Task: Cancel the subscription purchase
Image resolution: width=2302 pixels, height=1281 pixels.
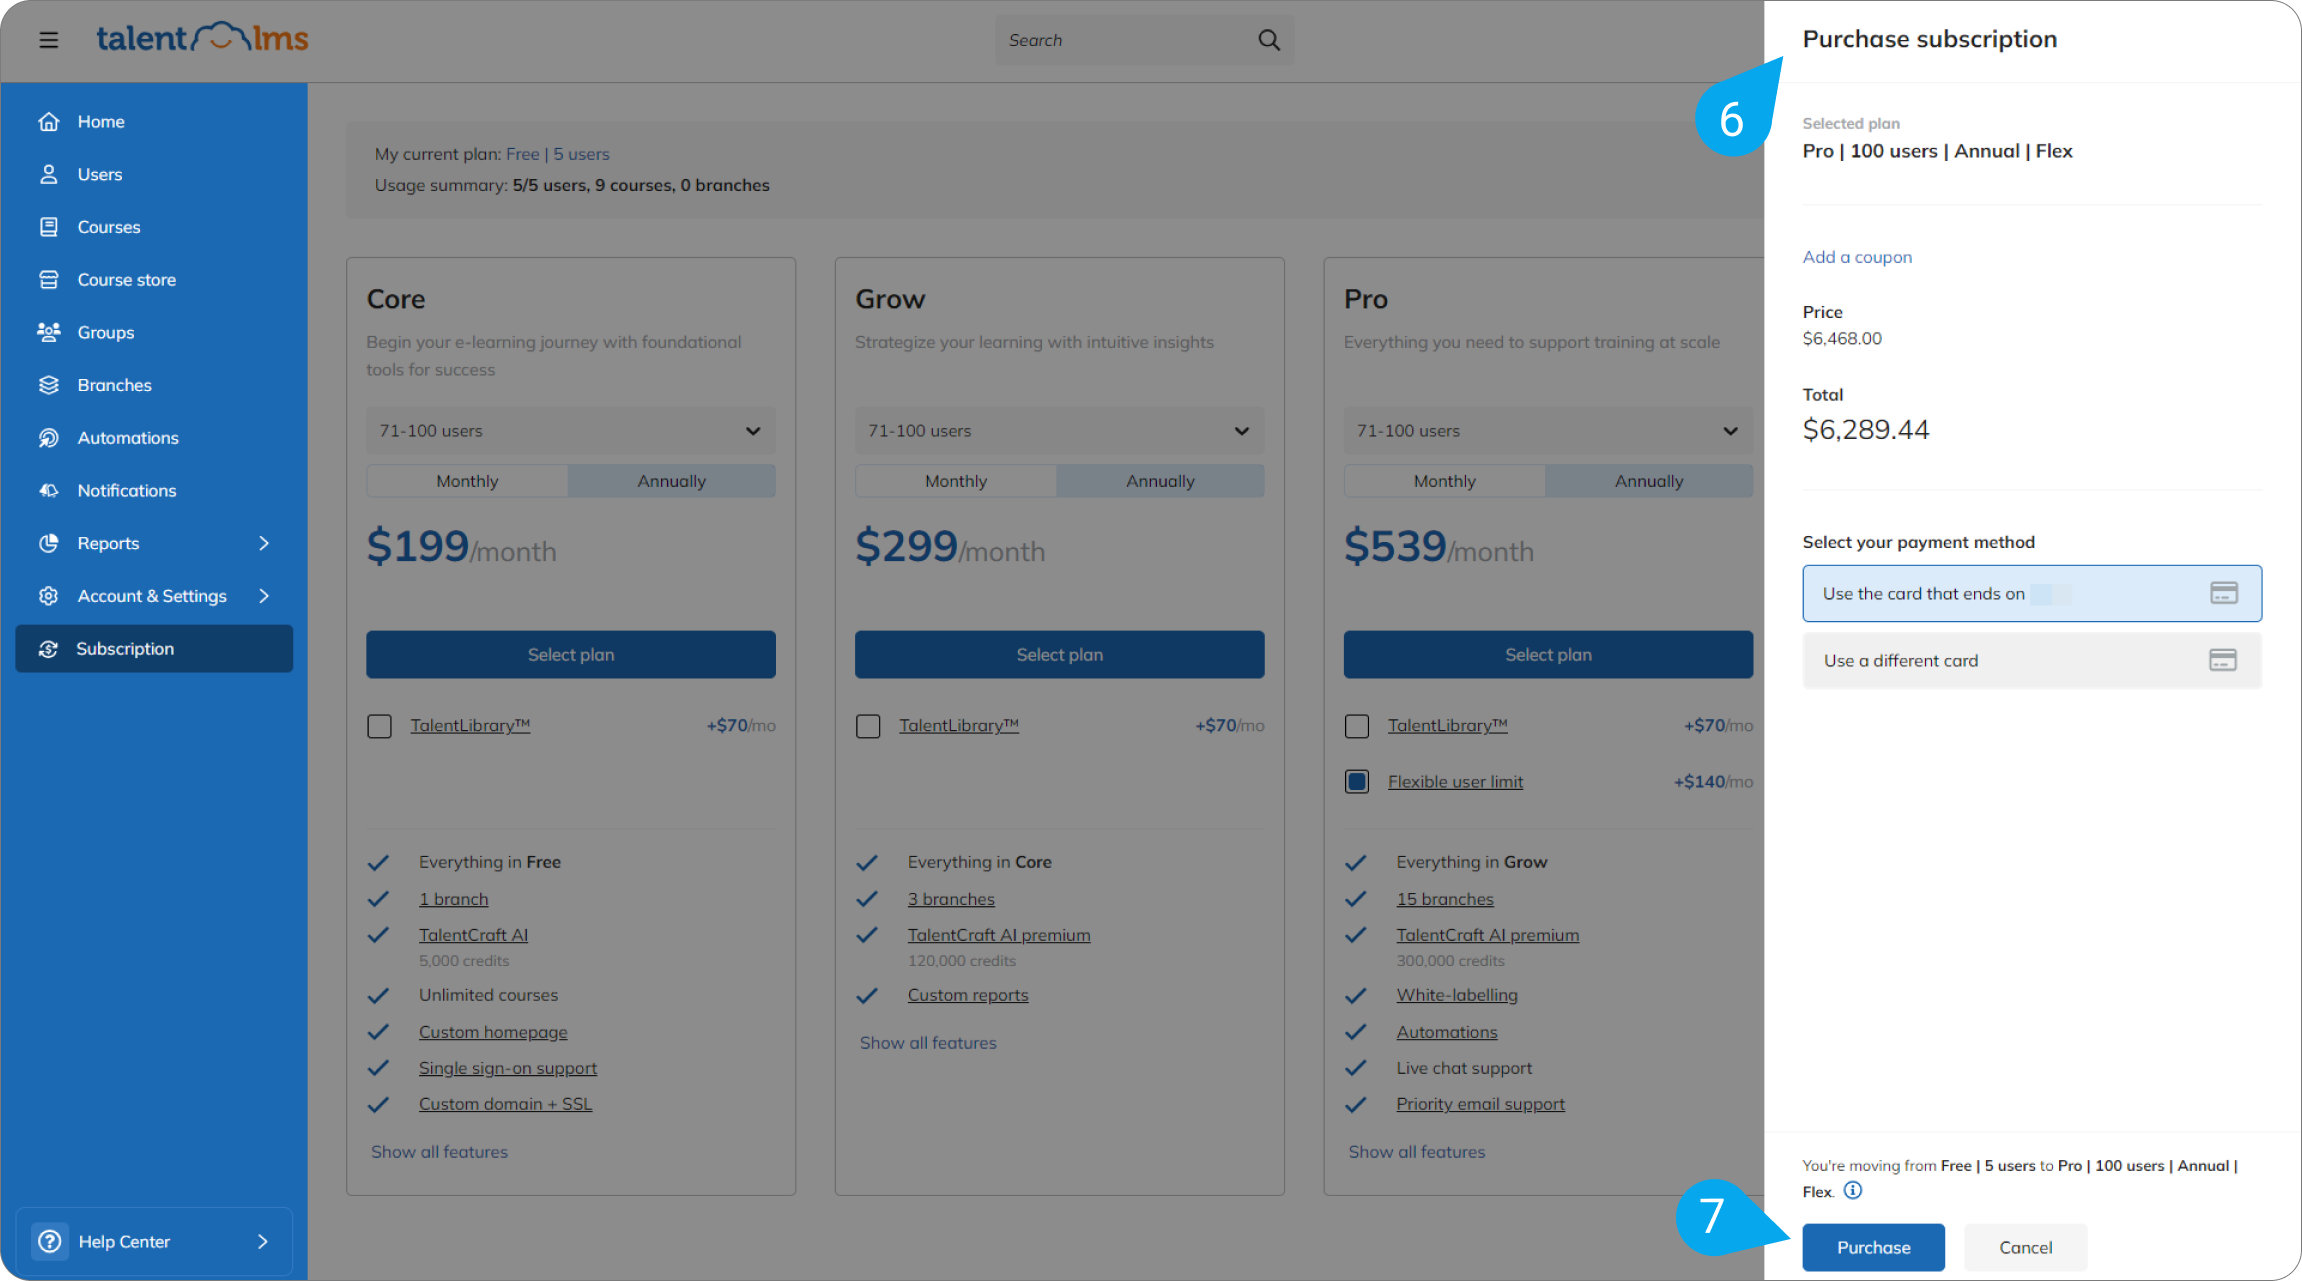Action: click(2025, 1247)
